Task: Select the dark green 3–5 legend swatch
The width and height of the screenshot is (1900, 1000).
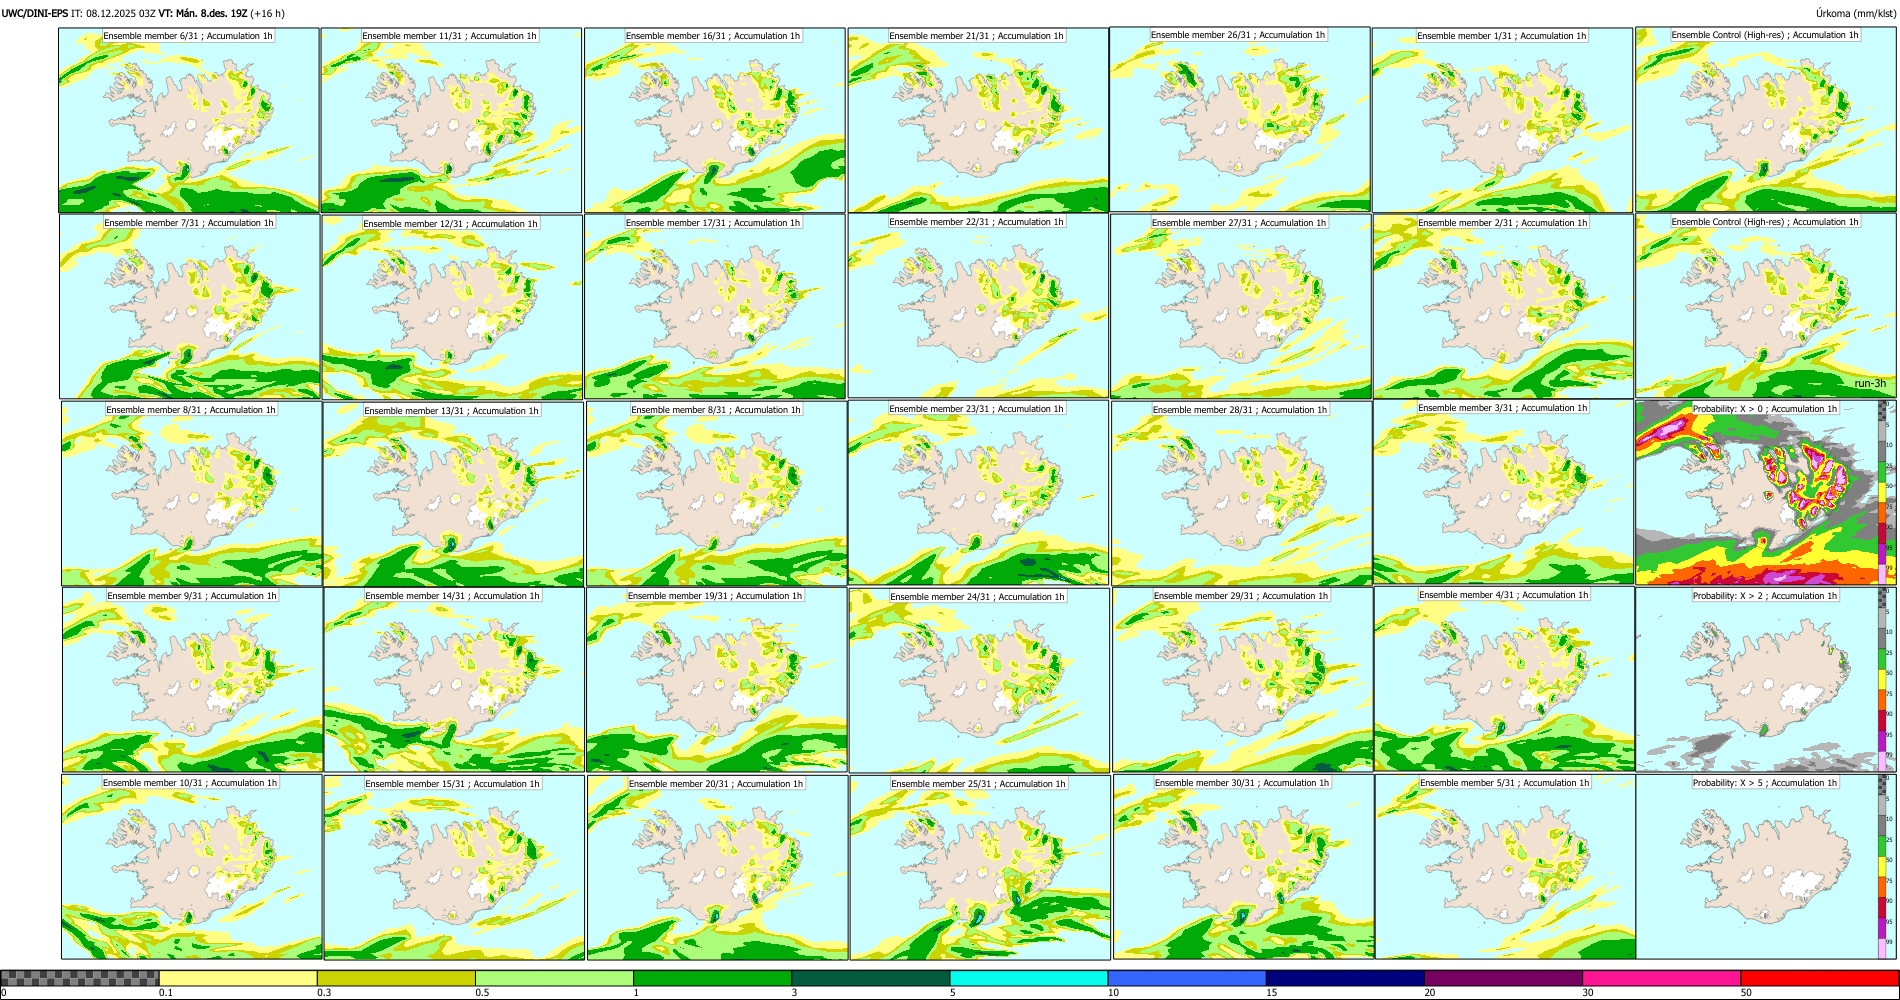Action: pyautogui.click(x=870, y=978)
